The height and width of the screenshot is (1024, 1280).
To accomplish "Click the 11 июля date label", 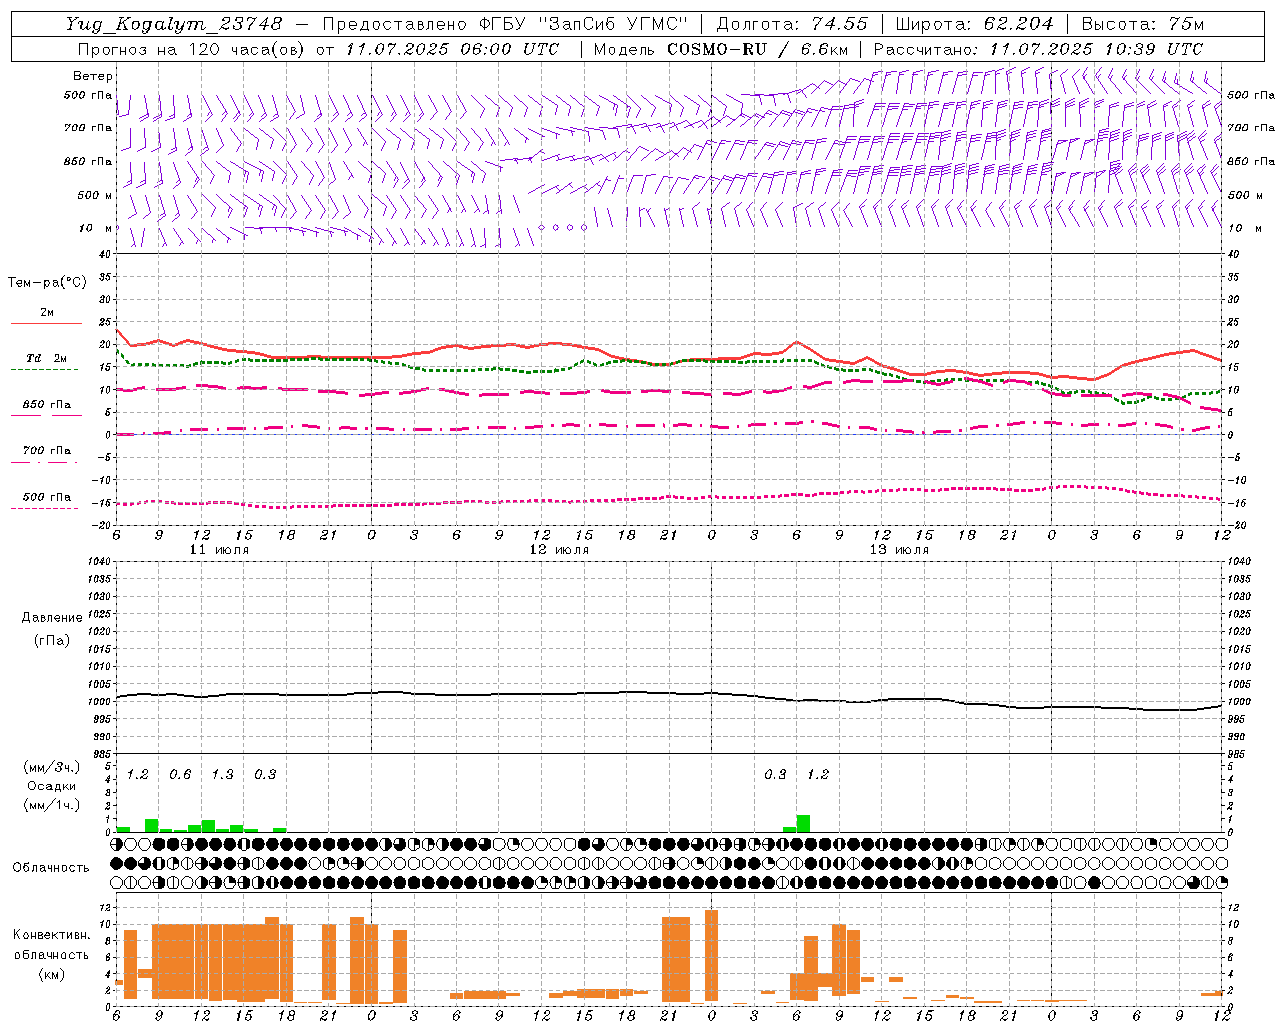I will [x=219, y=550].
